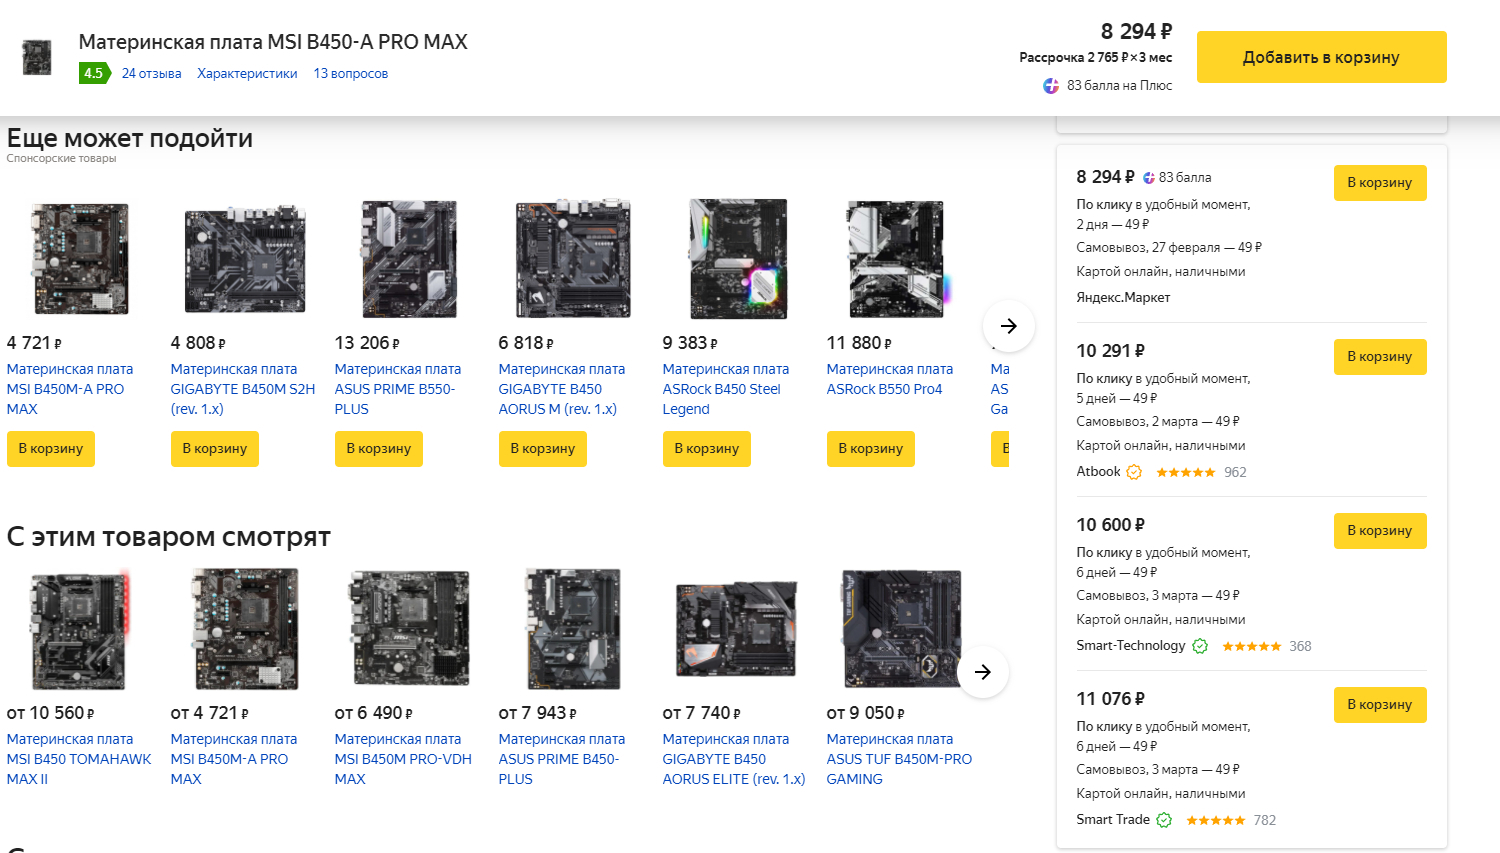The height and width of the screenshot is (853, 1500).
Task: Open ASUS TUF B450M-PRO GAMING image
Action: point(900,629)
